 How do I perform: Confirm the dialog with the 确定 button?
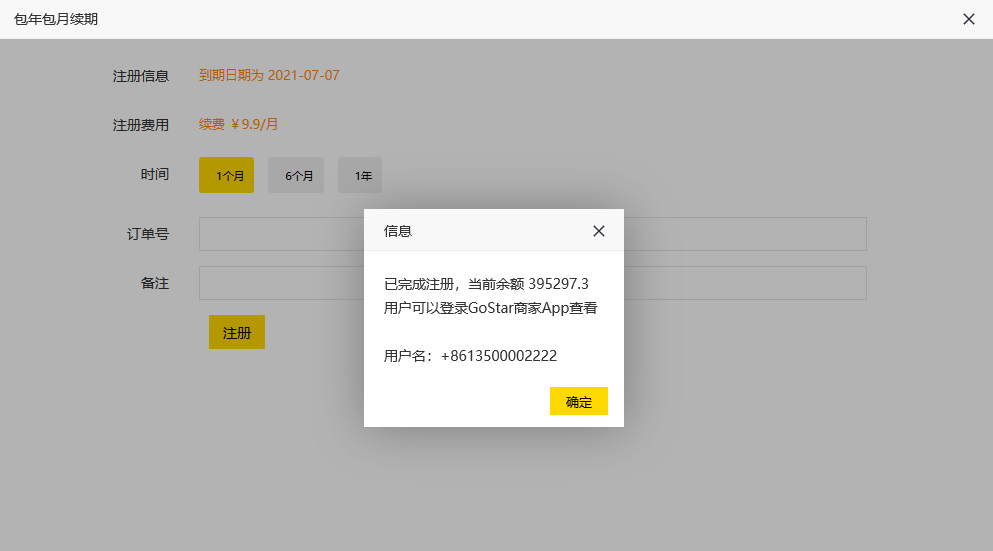(578, 401)
